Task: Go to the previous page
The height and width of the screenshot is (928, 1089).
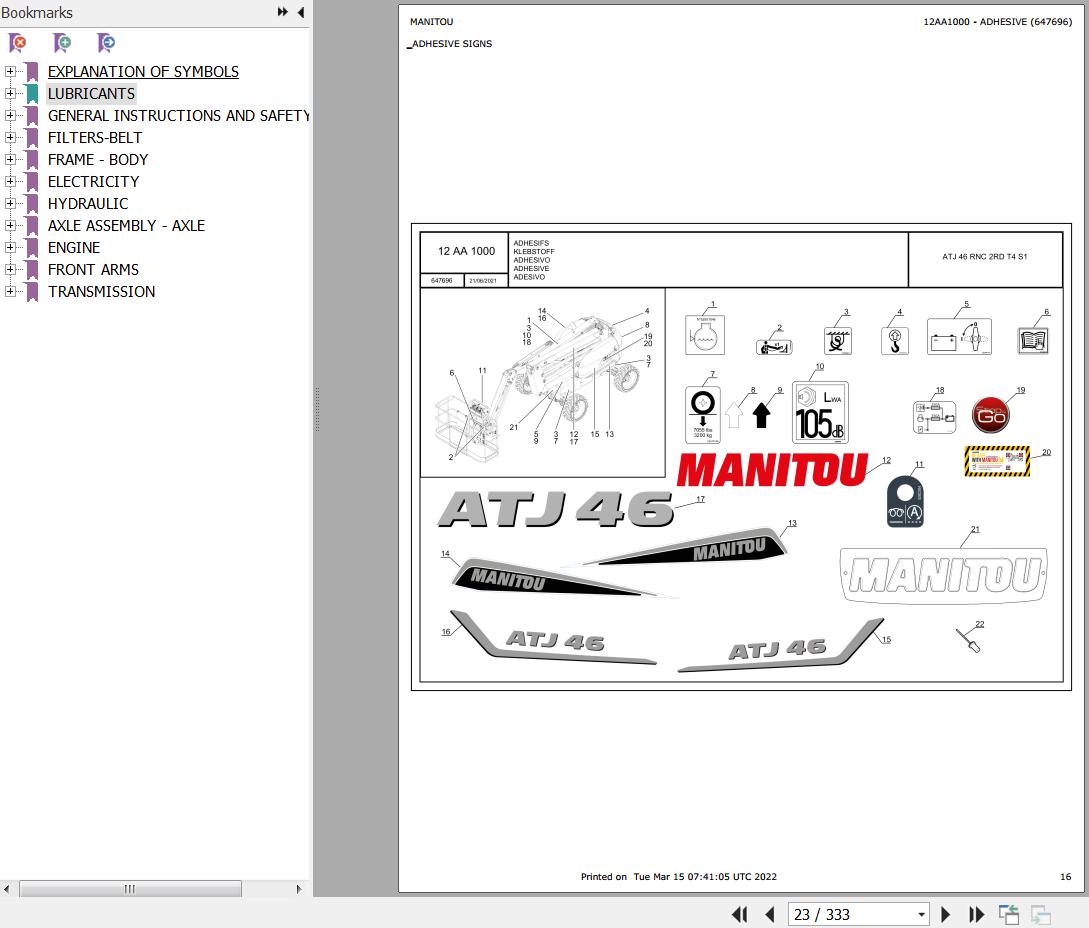Action: 770,914
